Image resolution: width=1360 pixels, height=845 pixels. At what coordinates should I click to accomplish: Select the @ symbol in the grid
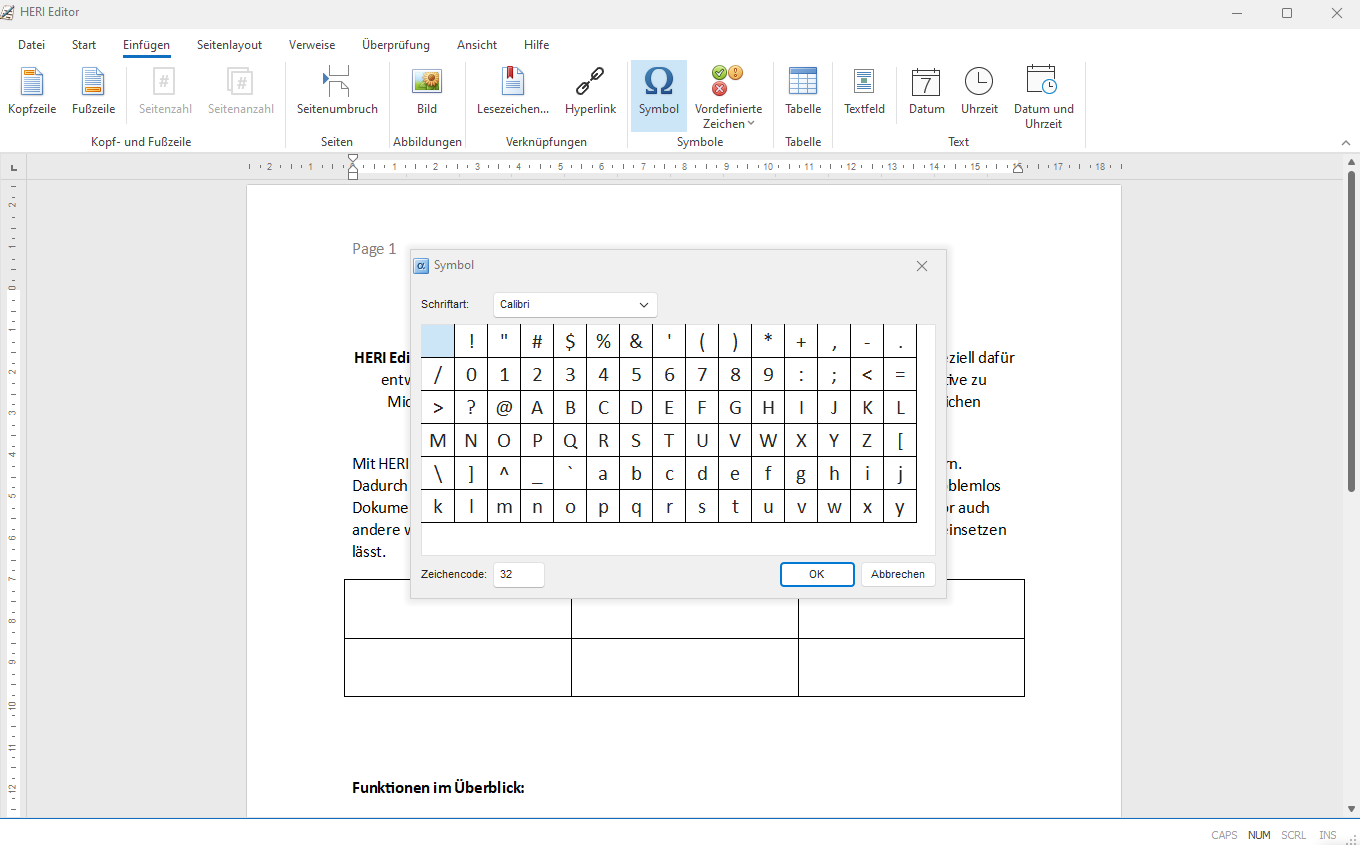(504, 407)
